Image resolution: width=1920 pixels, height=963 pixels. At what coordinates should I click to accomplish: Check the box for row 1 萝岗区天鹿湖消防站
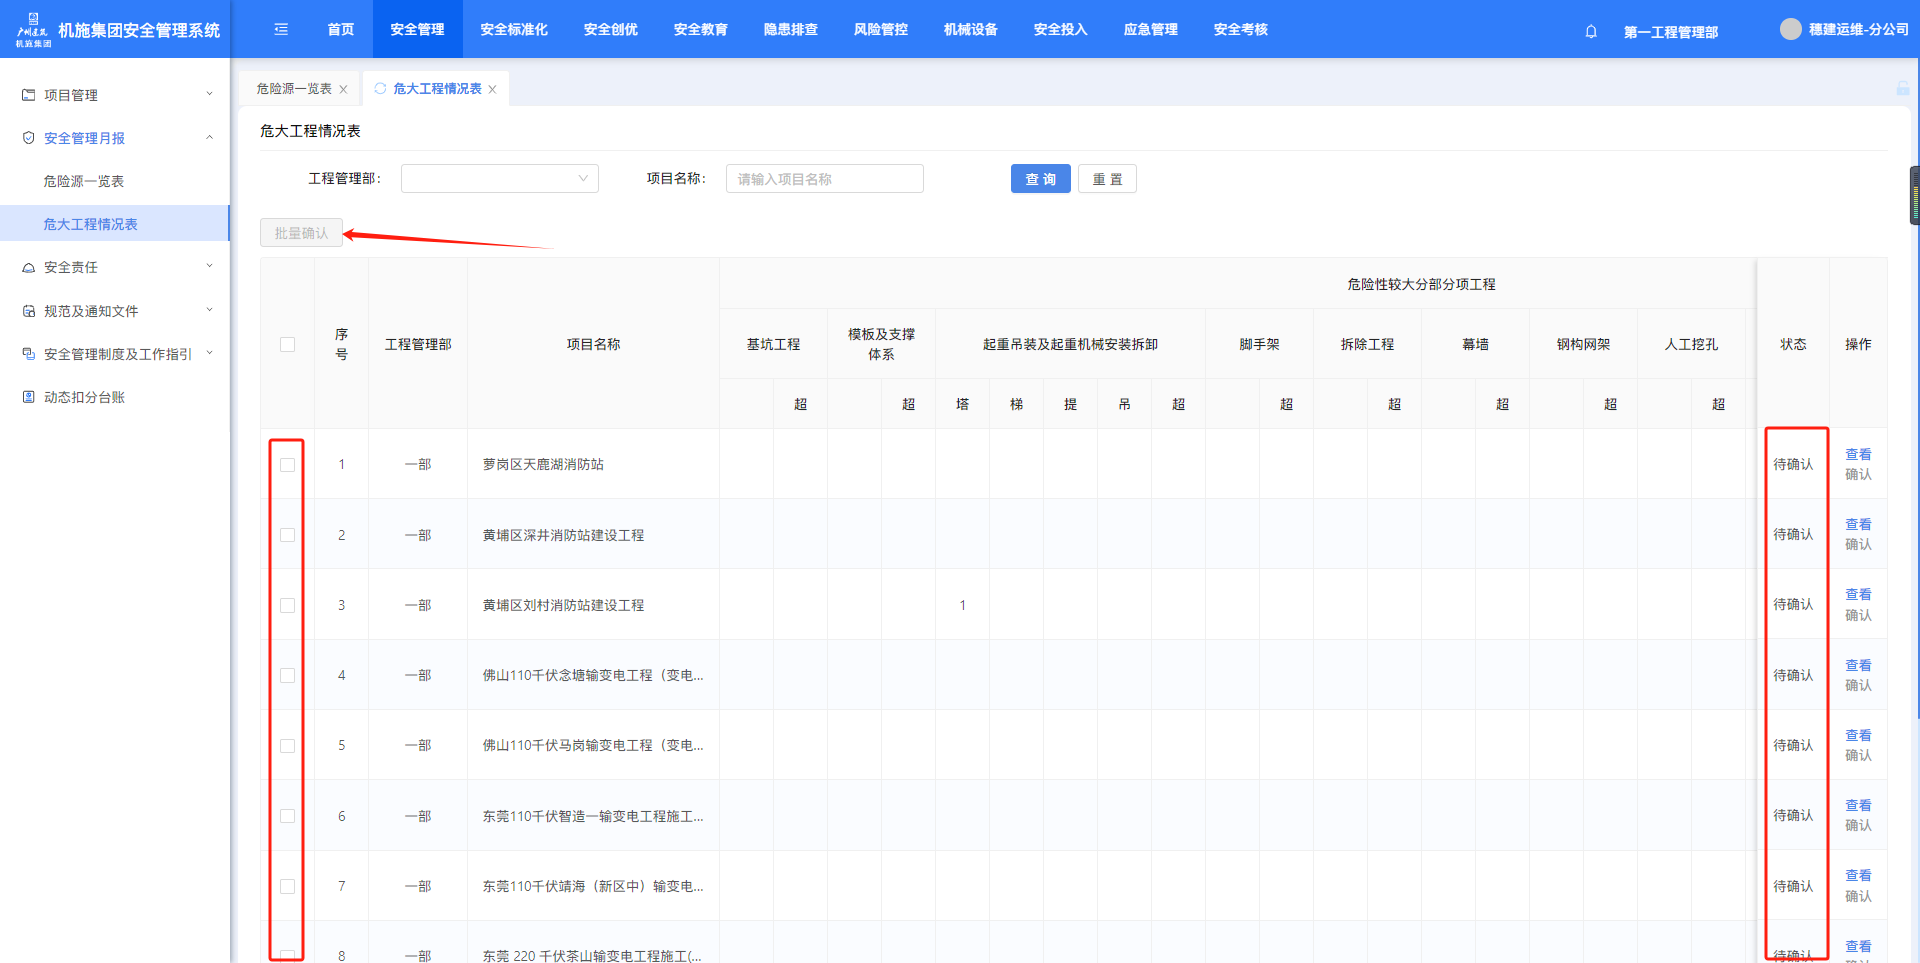coord(288,465)
